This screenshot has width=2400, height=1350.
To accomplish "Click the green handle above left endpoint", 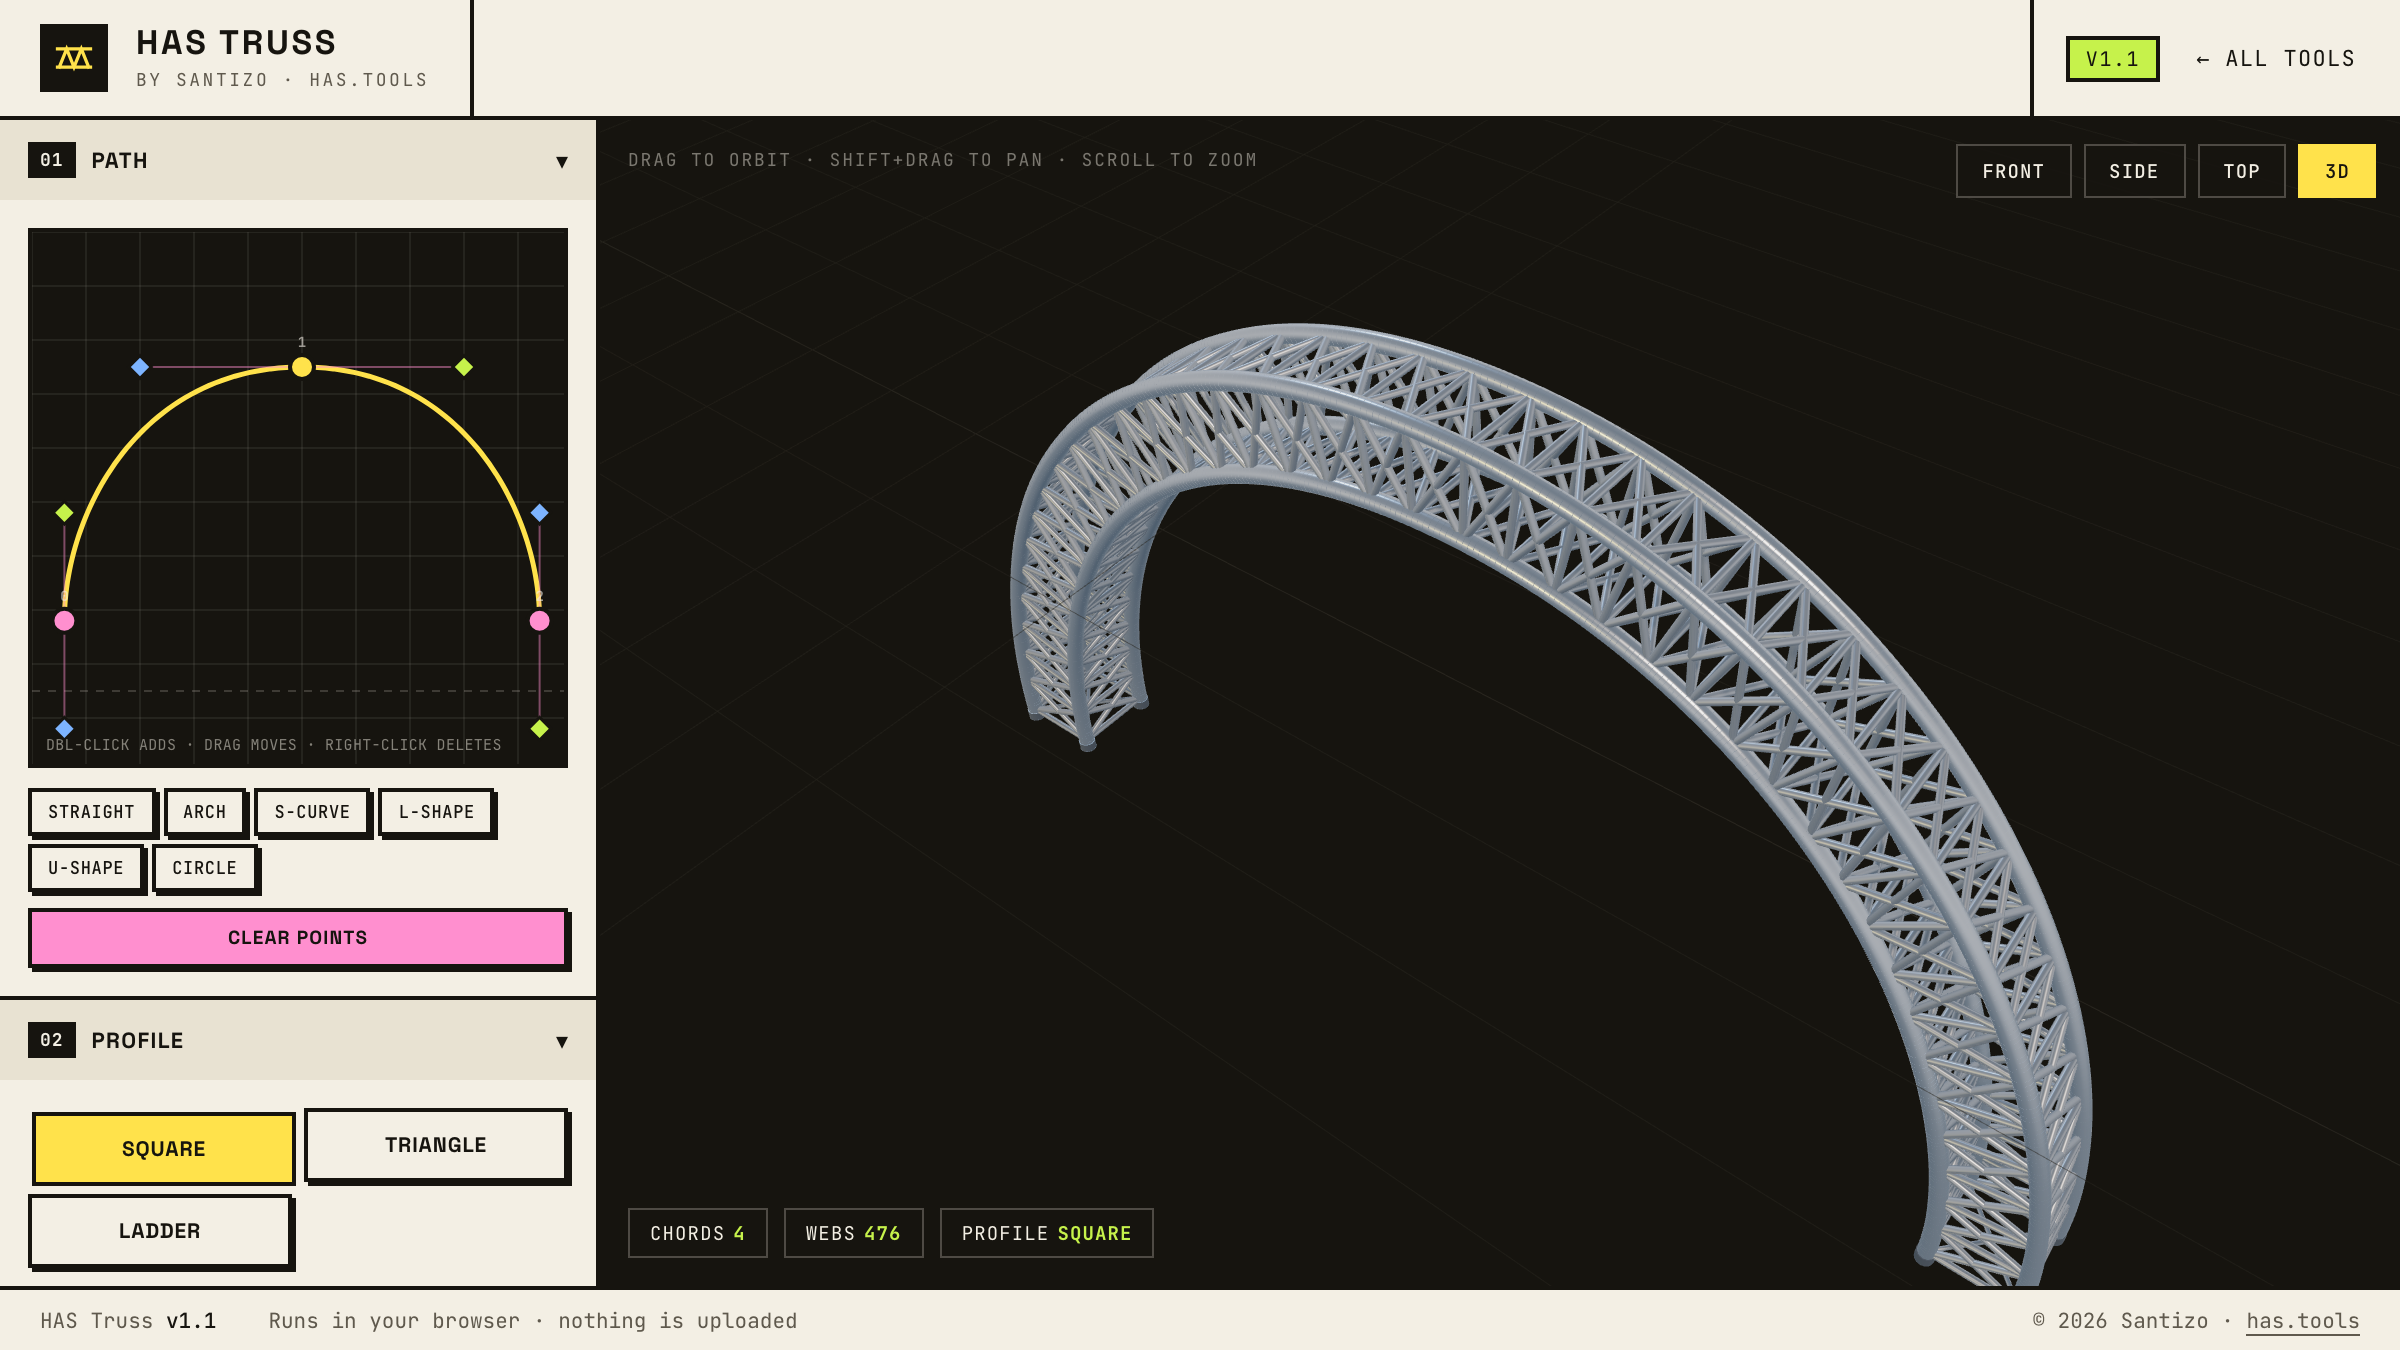I will [x=65, y=513].
